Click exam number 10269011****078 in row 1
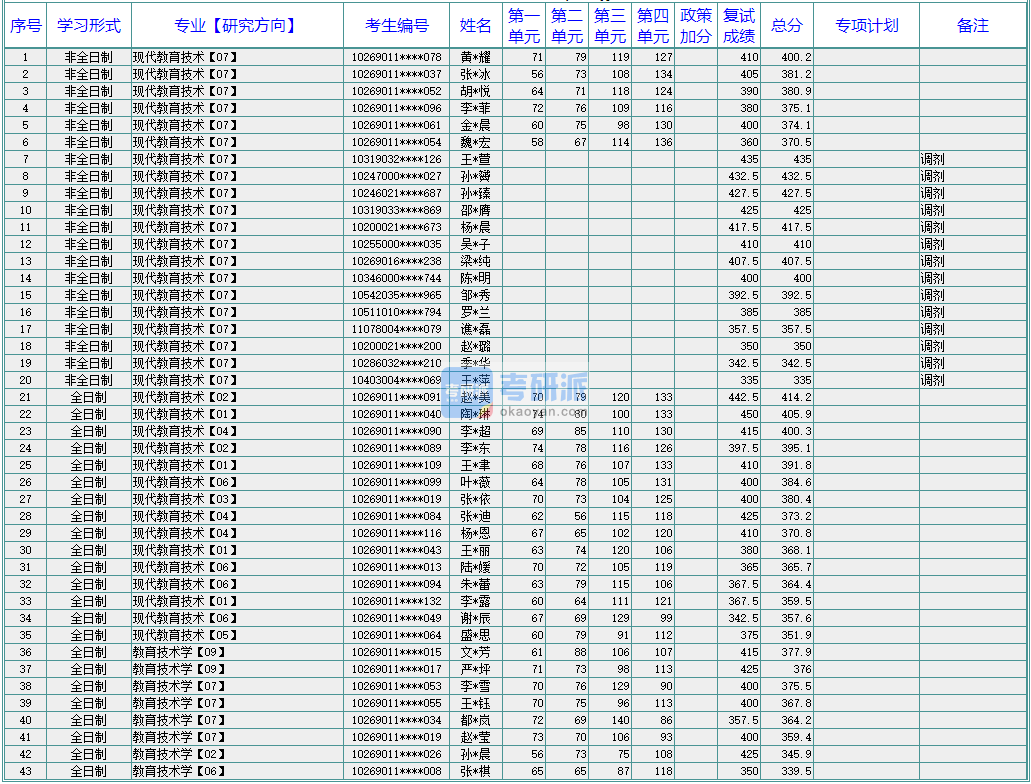Image resolution: width=1031 pixels, height=784 pixels. pyautogui.click(x=396, y=57)
